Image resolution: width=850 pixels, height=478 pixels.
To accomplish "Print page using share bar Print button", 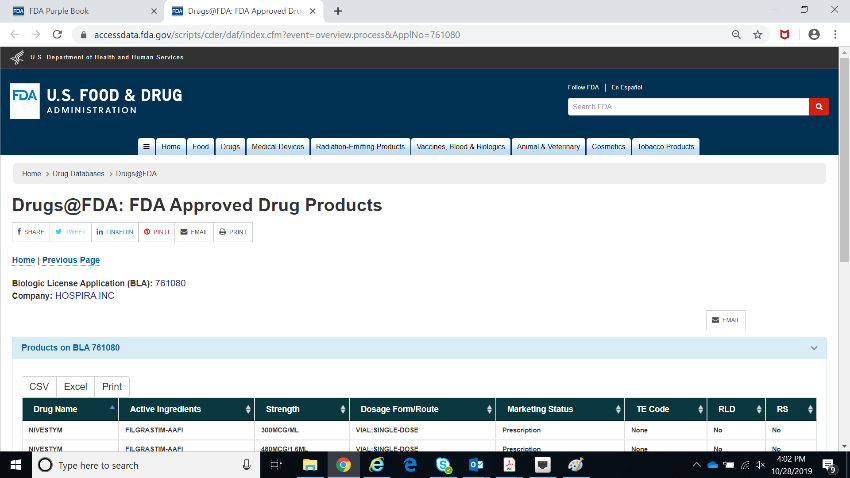I will (x=233, y=232).
